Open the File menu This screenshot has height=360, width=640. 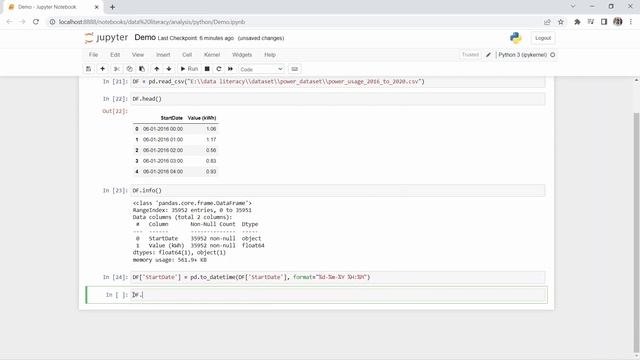tap(93, 55)
